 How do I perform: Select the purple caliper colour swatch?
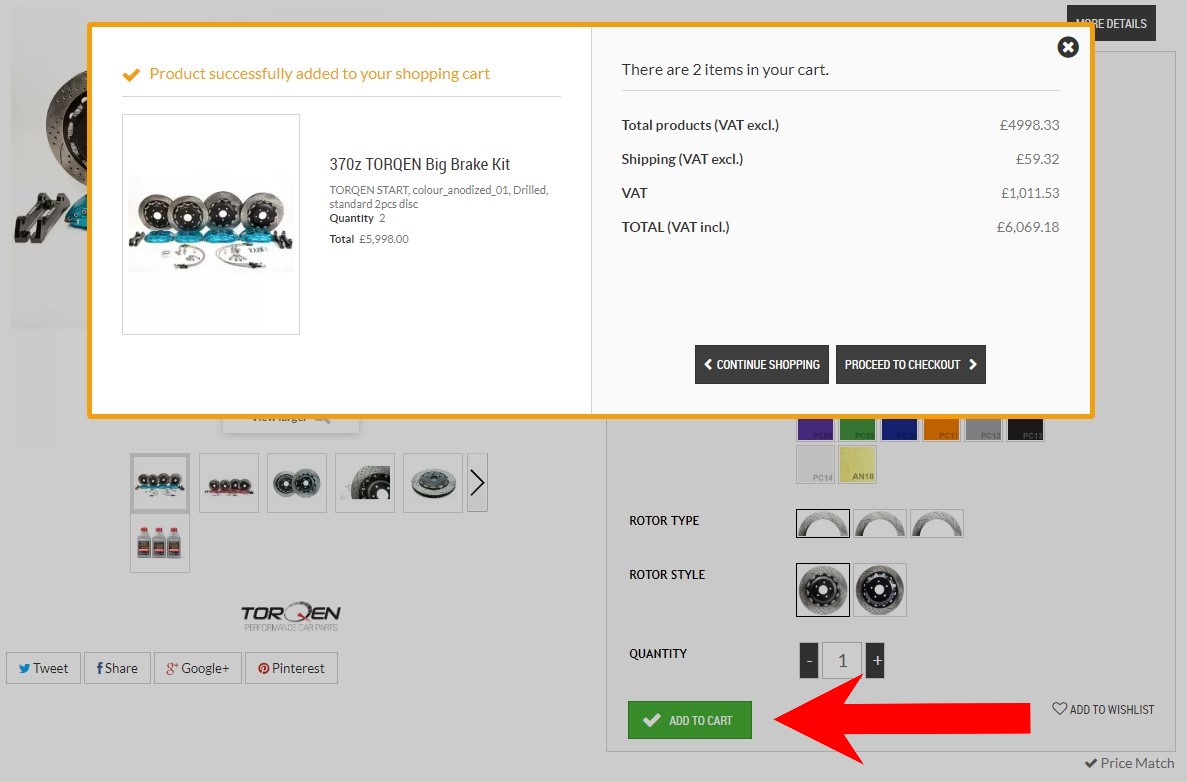815,429
